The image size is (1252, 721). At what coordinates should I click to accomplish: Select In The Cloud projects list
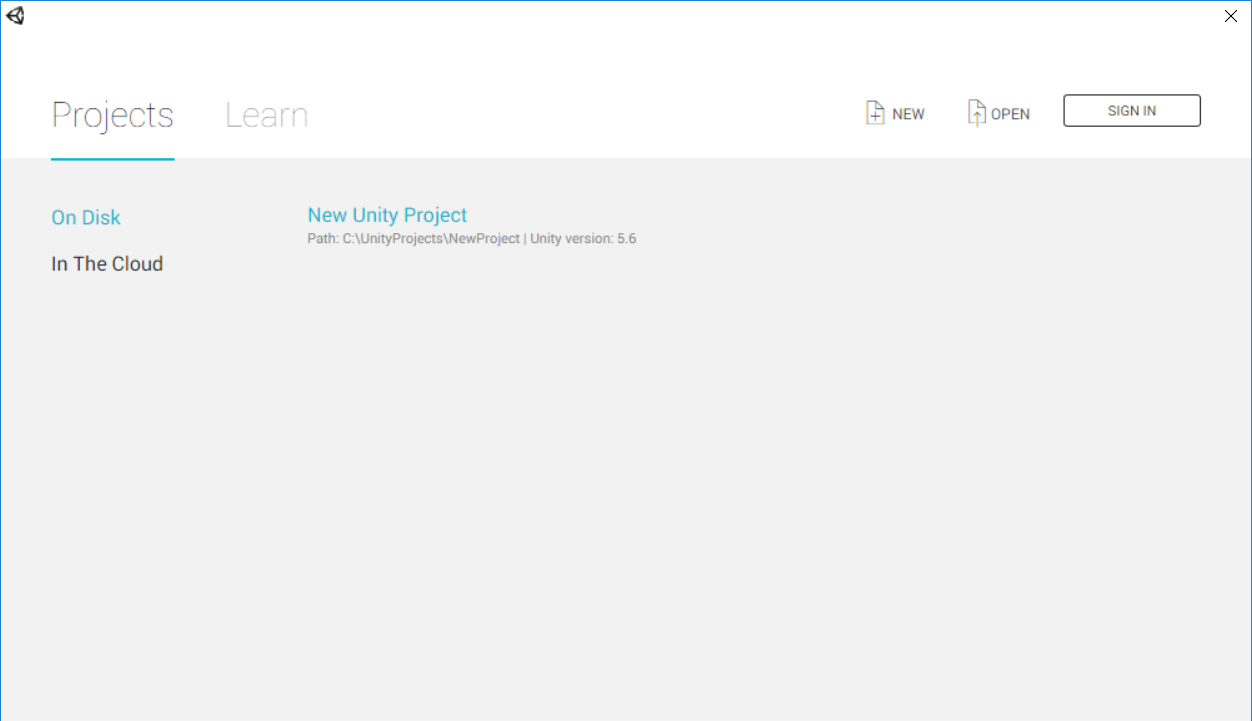107,264
